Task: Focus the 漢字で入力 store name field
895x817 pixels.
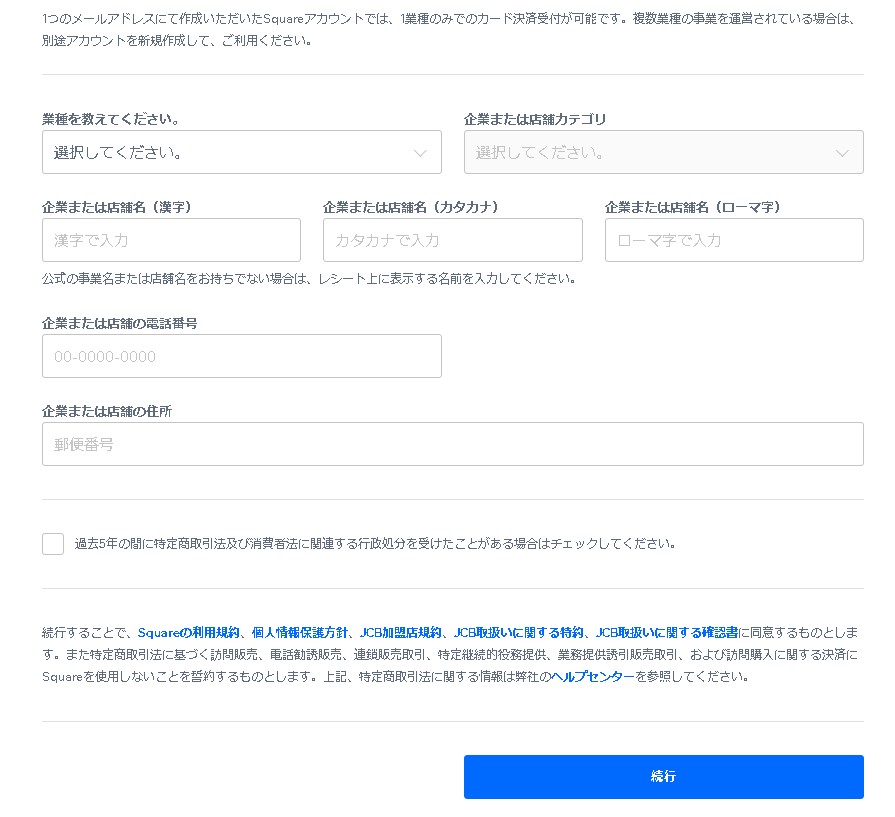Action: click(171, 241)
